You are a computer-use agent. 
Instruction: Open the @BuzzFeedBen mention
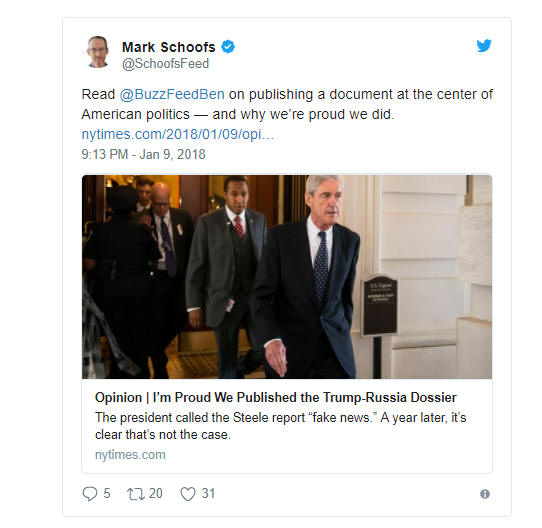pyautogui.click(x=172, y=94)
